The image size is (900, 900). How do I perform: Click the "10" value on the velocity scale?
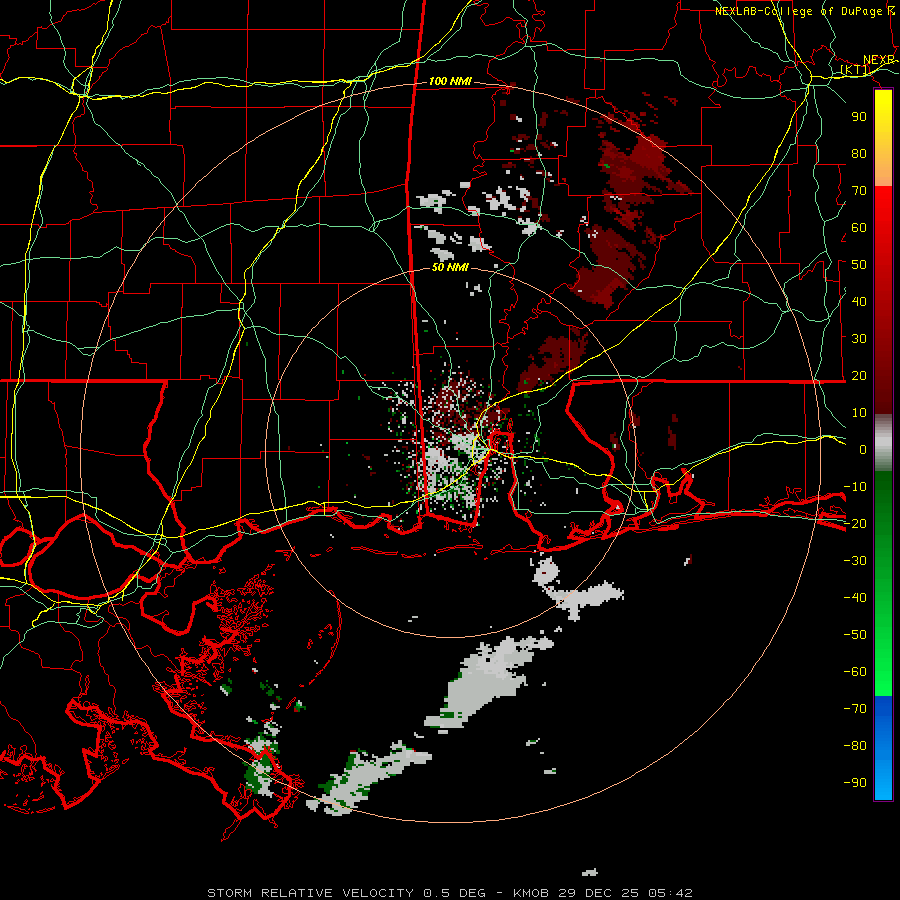[x=859, y=413]
